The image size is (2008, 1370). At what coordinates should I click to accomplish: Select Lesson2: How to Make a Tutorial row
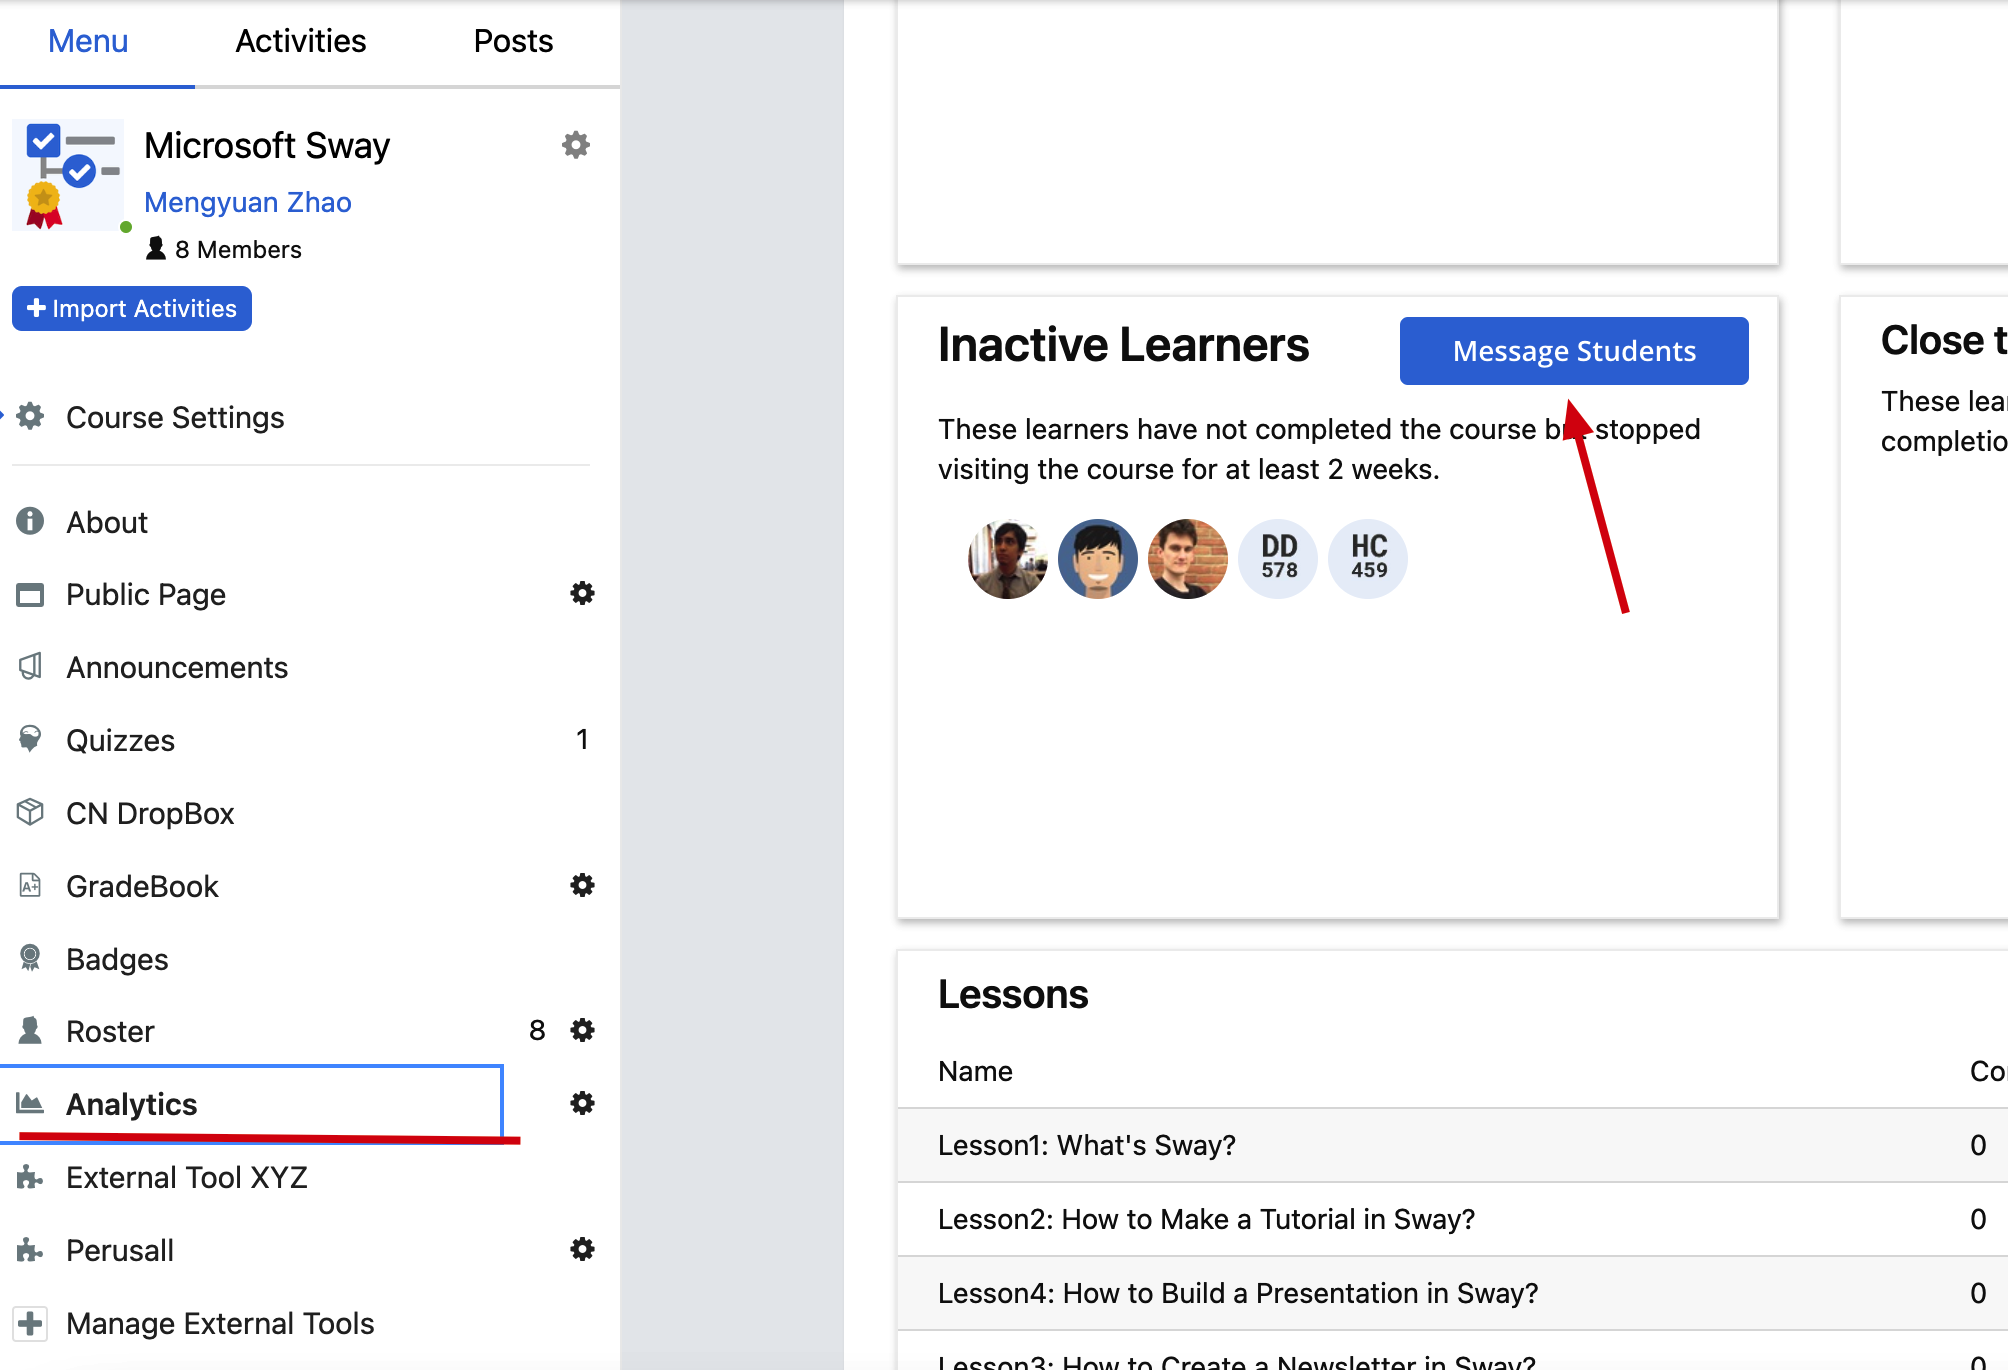tap(1452, 1219)
